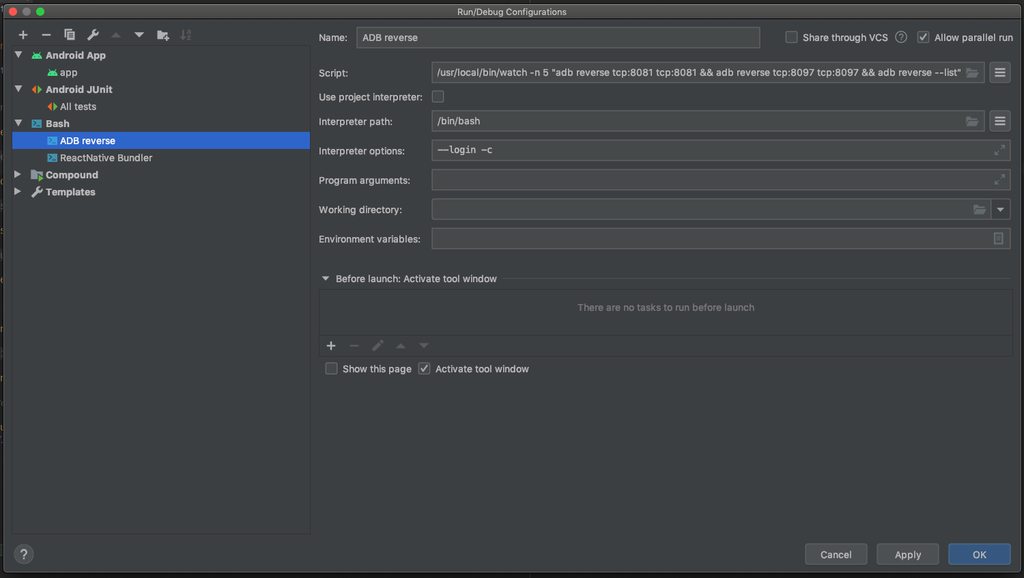This screenshot has width=1024, height=578.
Task: Remove the selected configuration with minus icon
Action: click(46, 35)
